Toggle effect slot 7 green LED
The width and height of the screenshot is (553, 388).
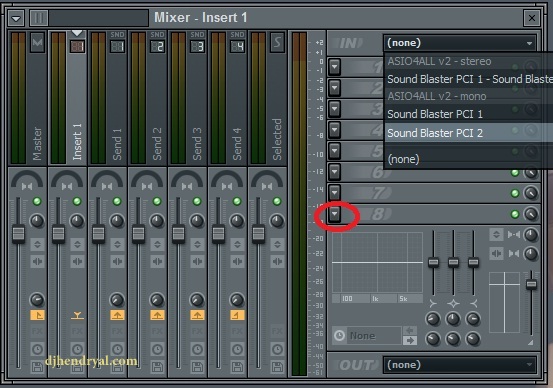pyautogui.click(x=515, y=193)
